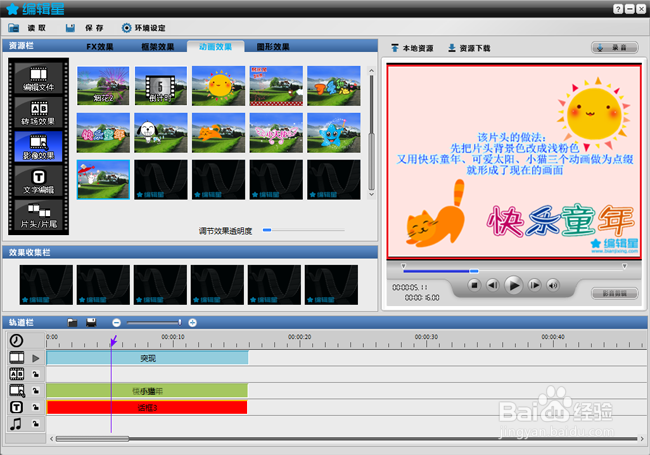Zoom in timeline with plus button

tap(192, 322)
